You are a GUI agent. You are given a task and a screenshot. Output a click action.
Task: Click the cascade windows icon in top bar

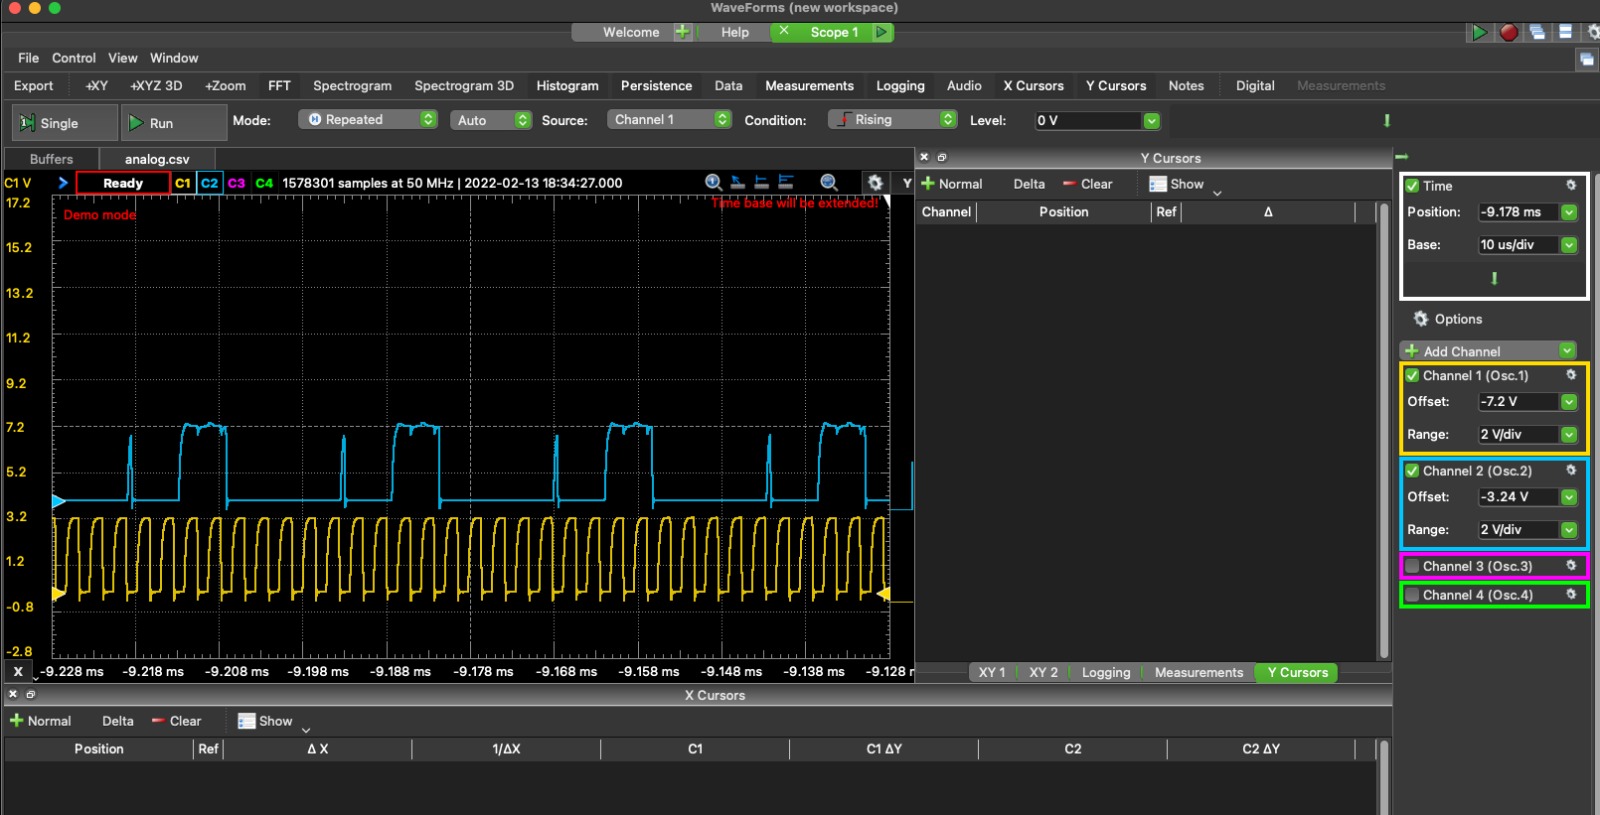click(1537, 32)
